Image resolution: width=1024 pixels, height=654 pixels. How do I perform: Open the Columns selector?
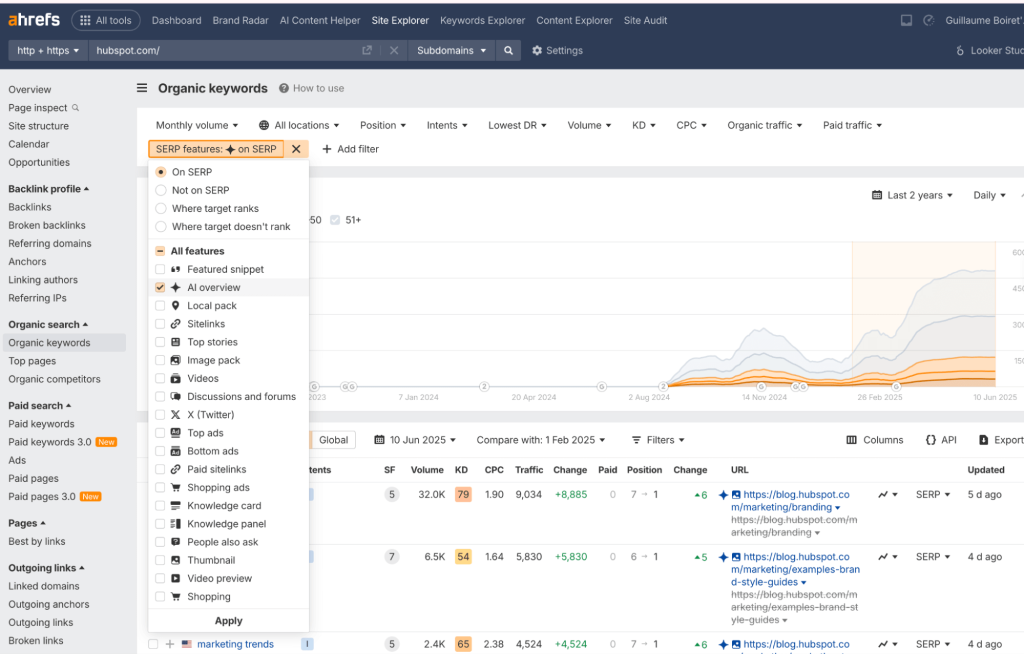click(x=874, y=440)
